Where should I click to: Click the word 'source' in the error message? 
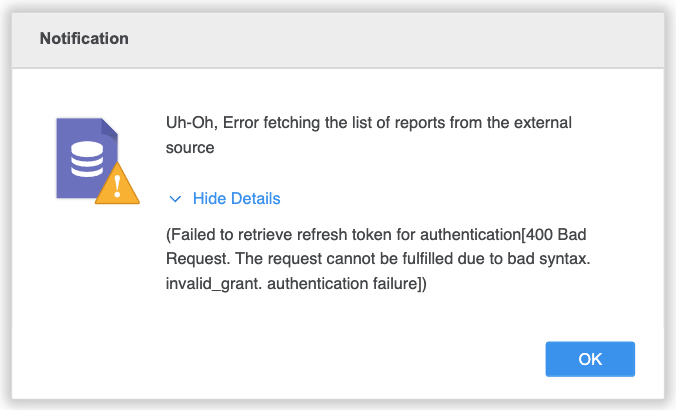tap(190, 148)
